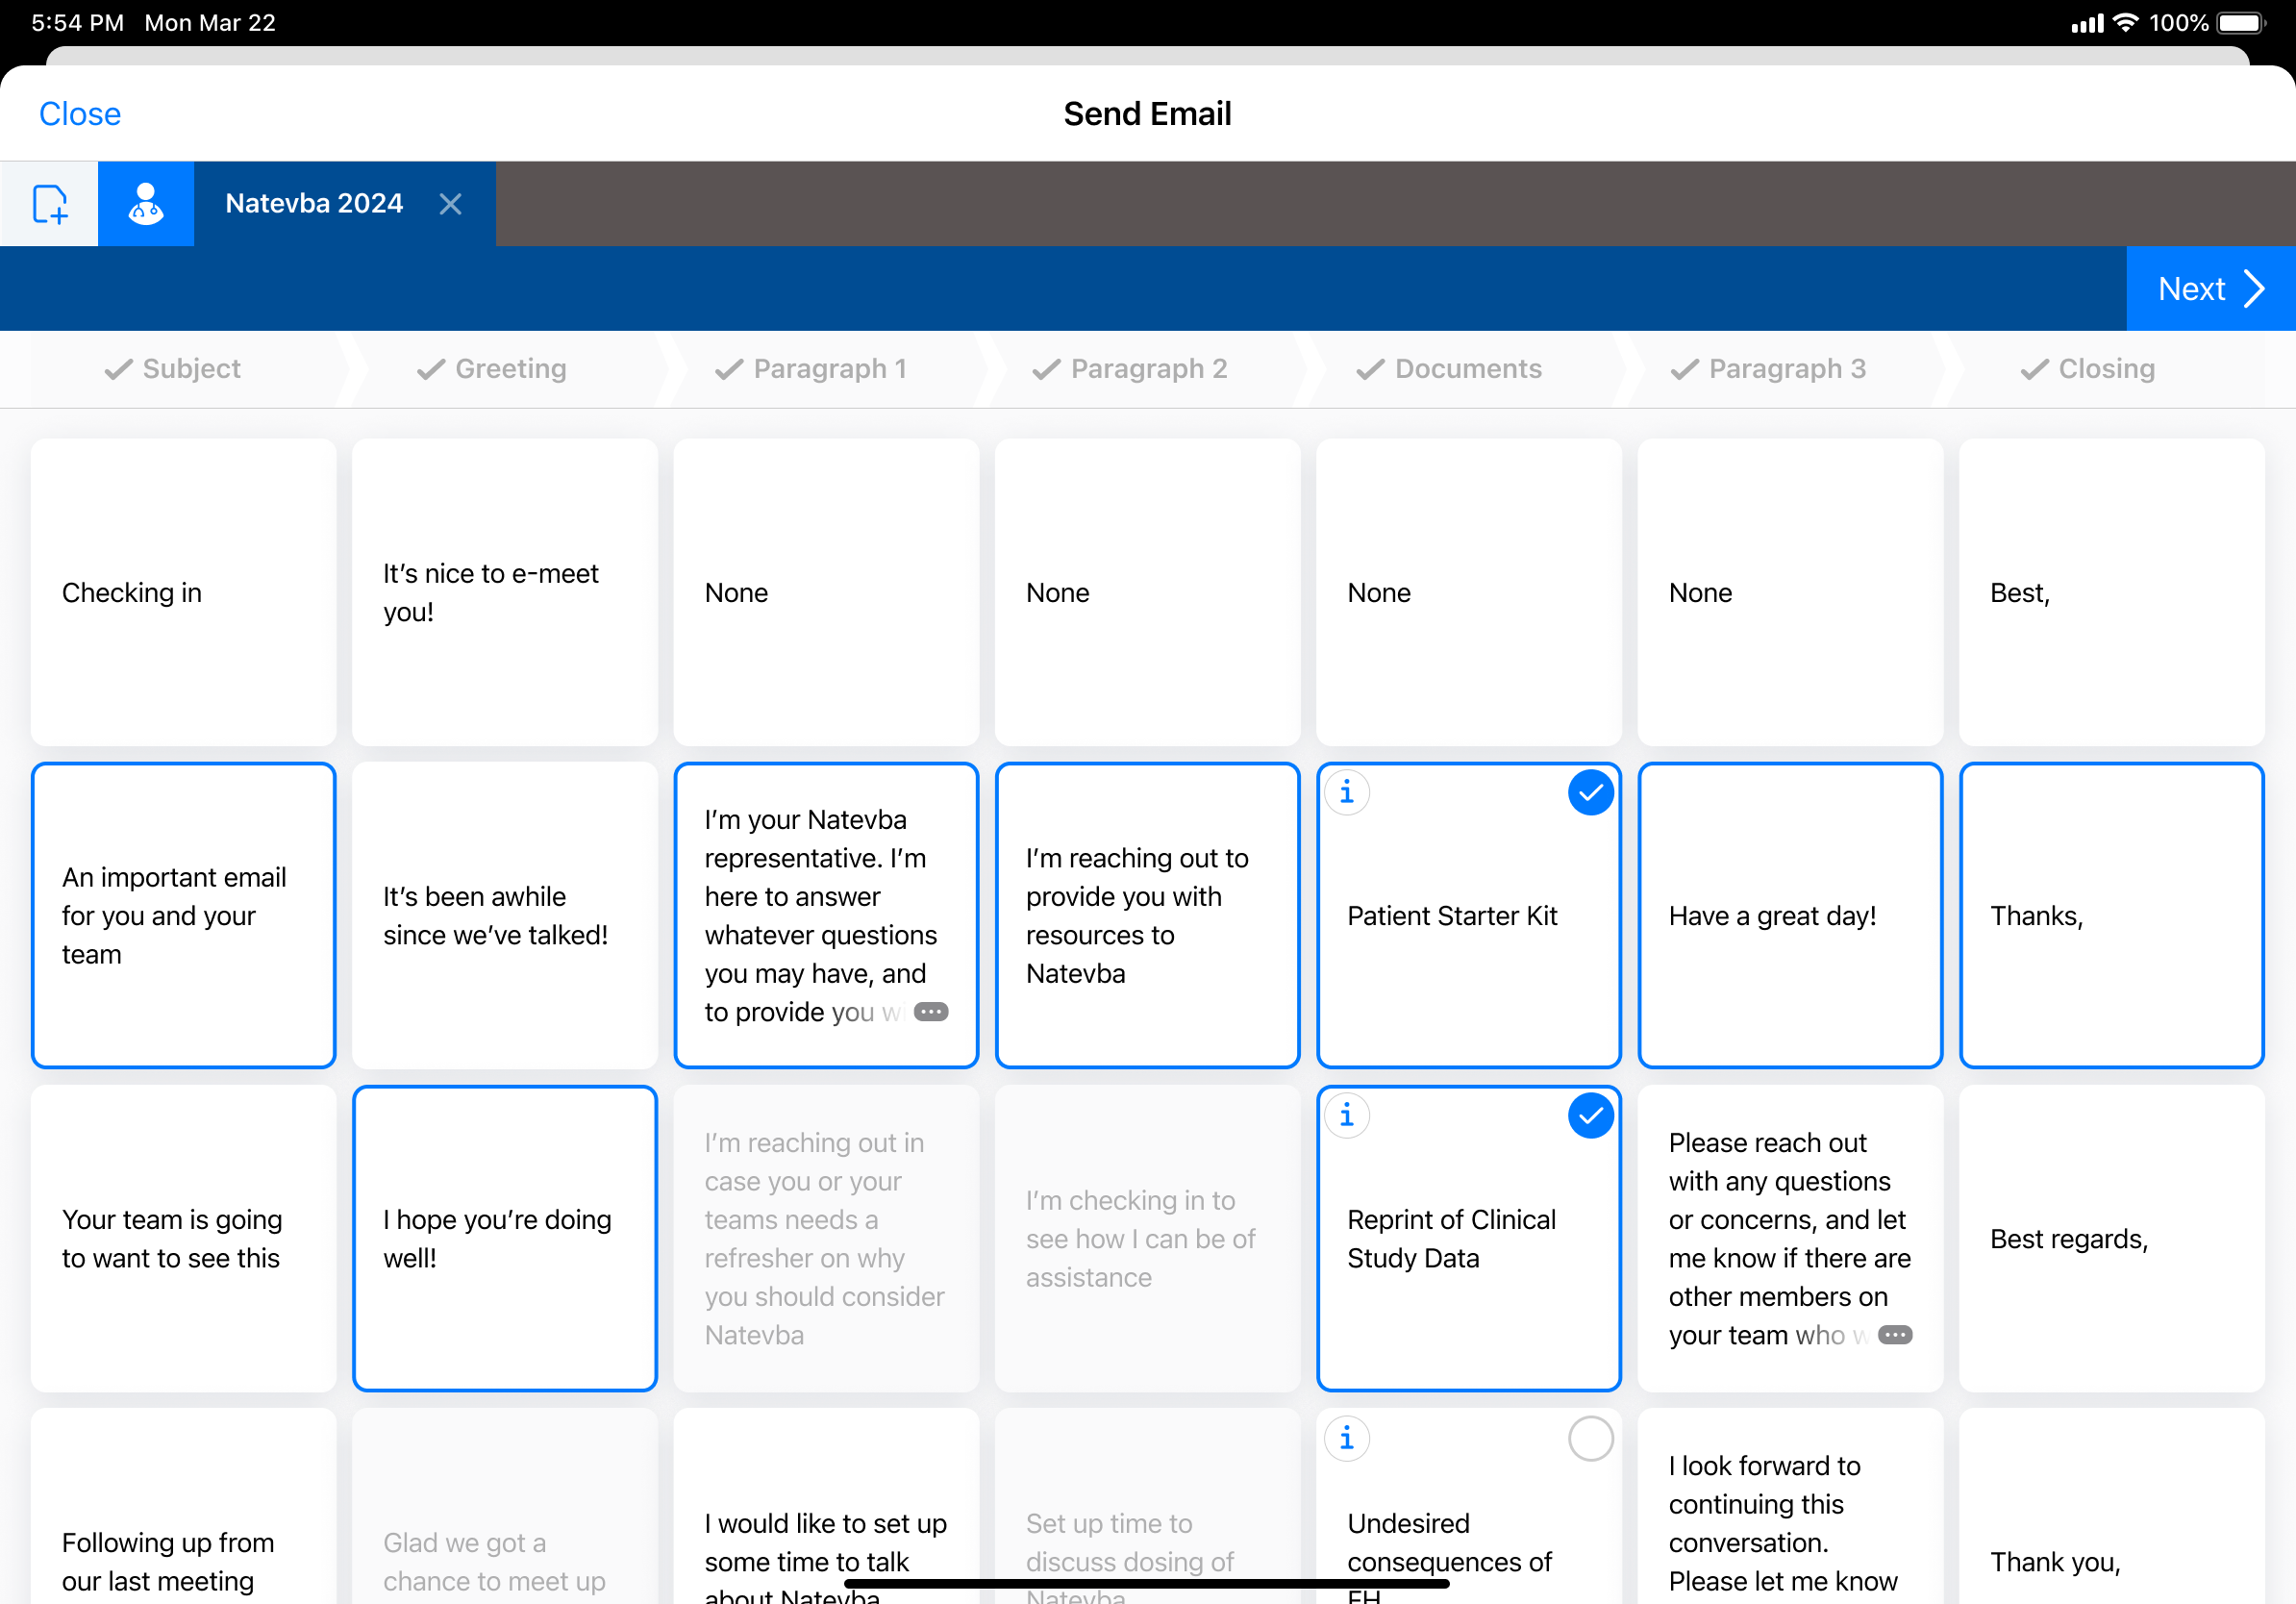Show info for Undesired consequences document
The image size is (2296, 1604).
click(x=1347, y=1439)
